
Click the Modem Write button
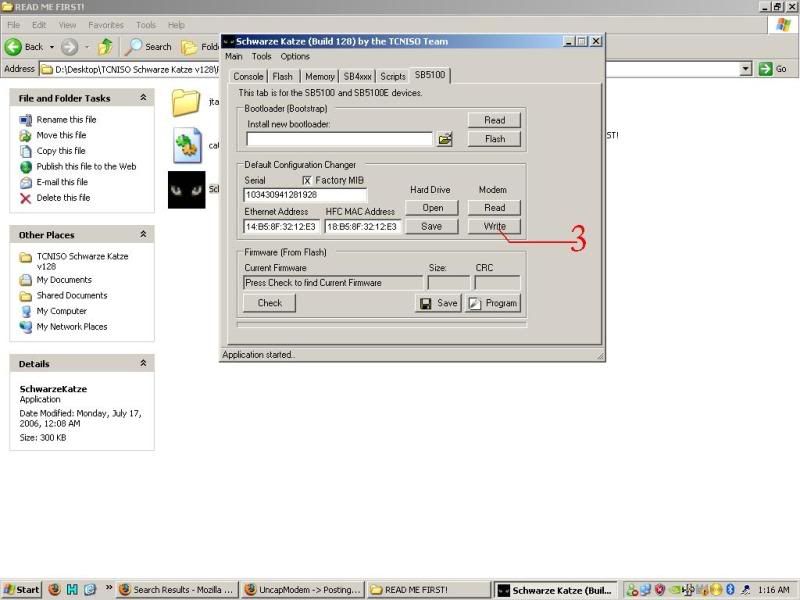494,226
